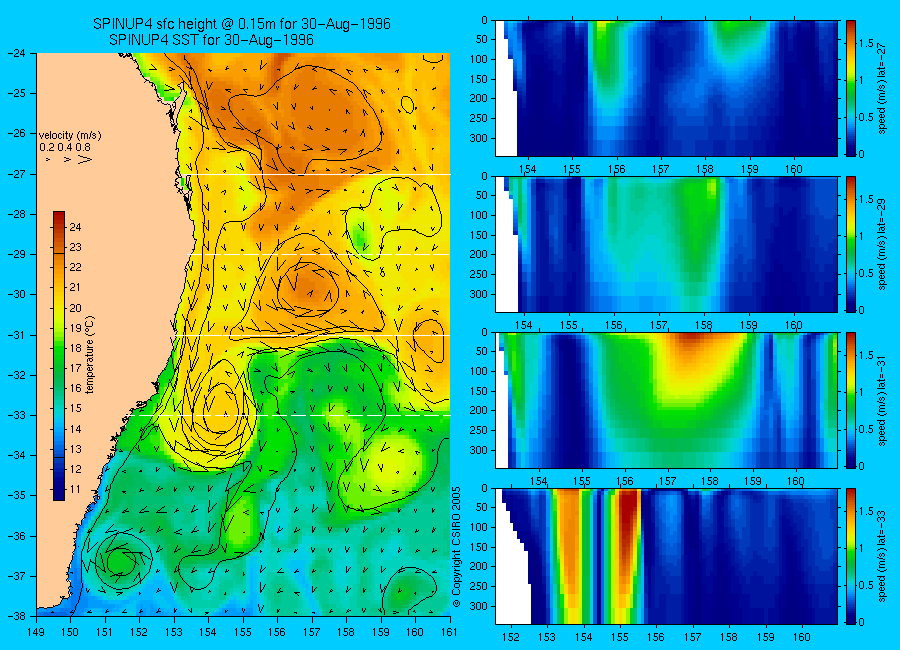
Task: Click the lat=-33 speed cross-section panel
Action: [x=666, y=556]
